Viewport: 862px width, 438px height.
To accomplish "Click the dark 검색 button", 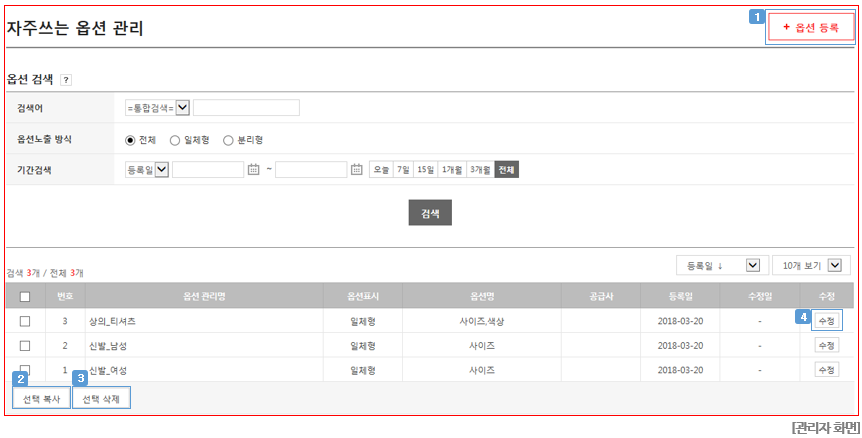I will (x=430, y=213).
